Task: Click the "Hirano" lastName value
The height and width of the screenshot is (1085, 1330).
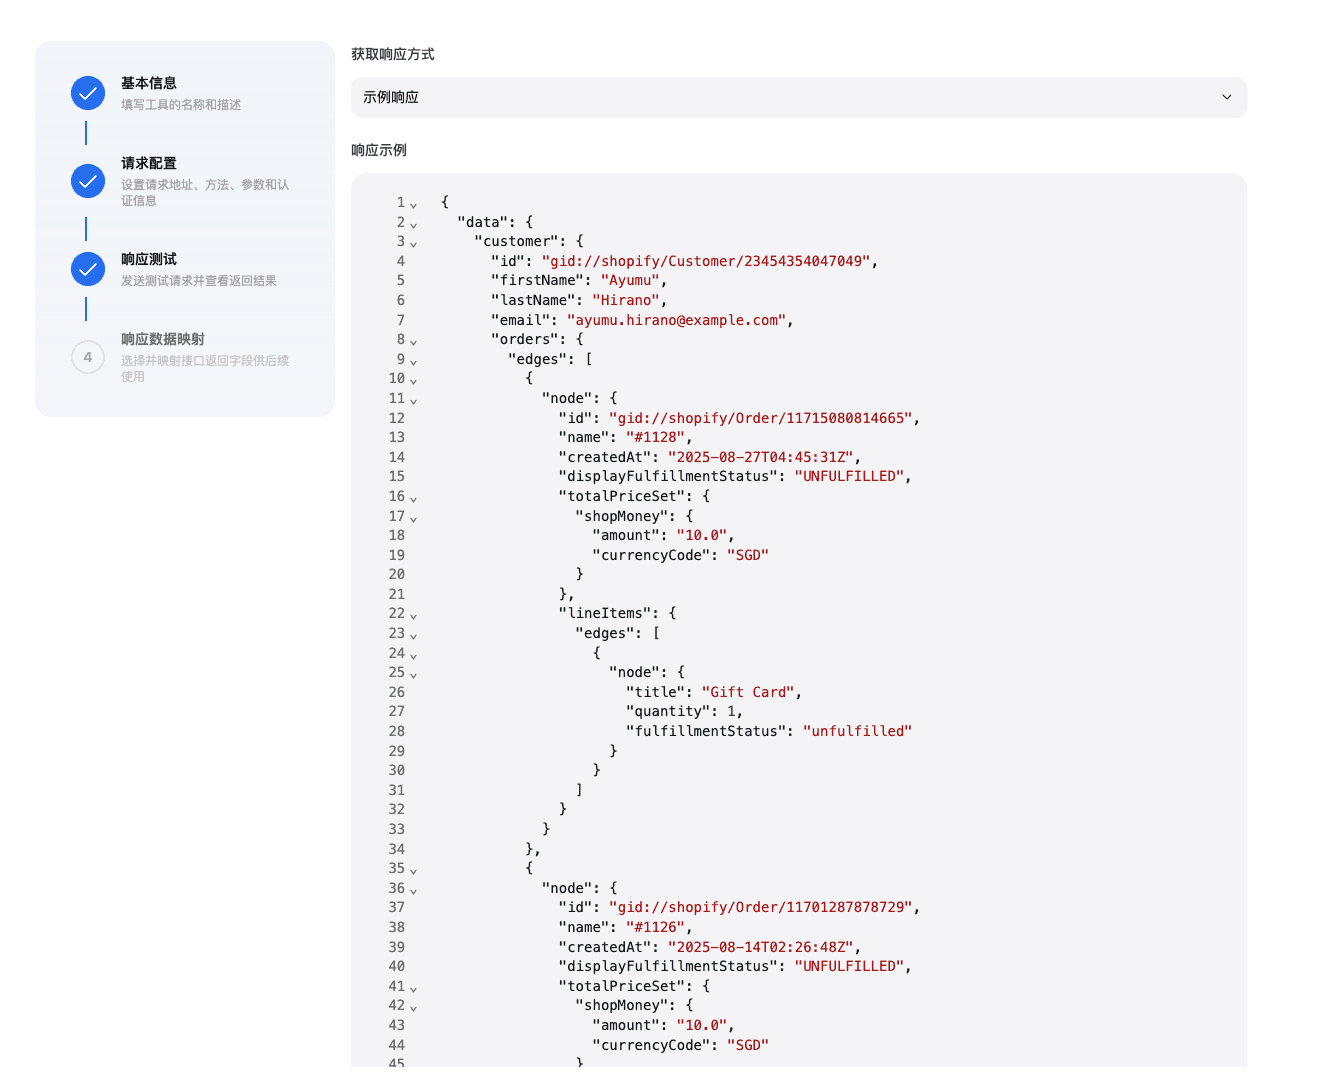Action: coord(626,300)
